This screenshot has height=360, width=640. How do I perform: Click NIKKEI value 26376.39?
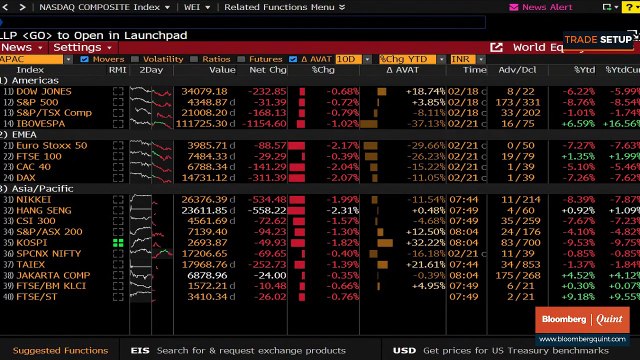pyautogui.click(x=204, y=200)
